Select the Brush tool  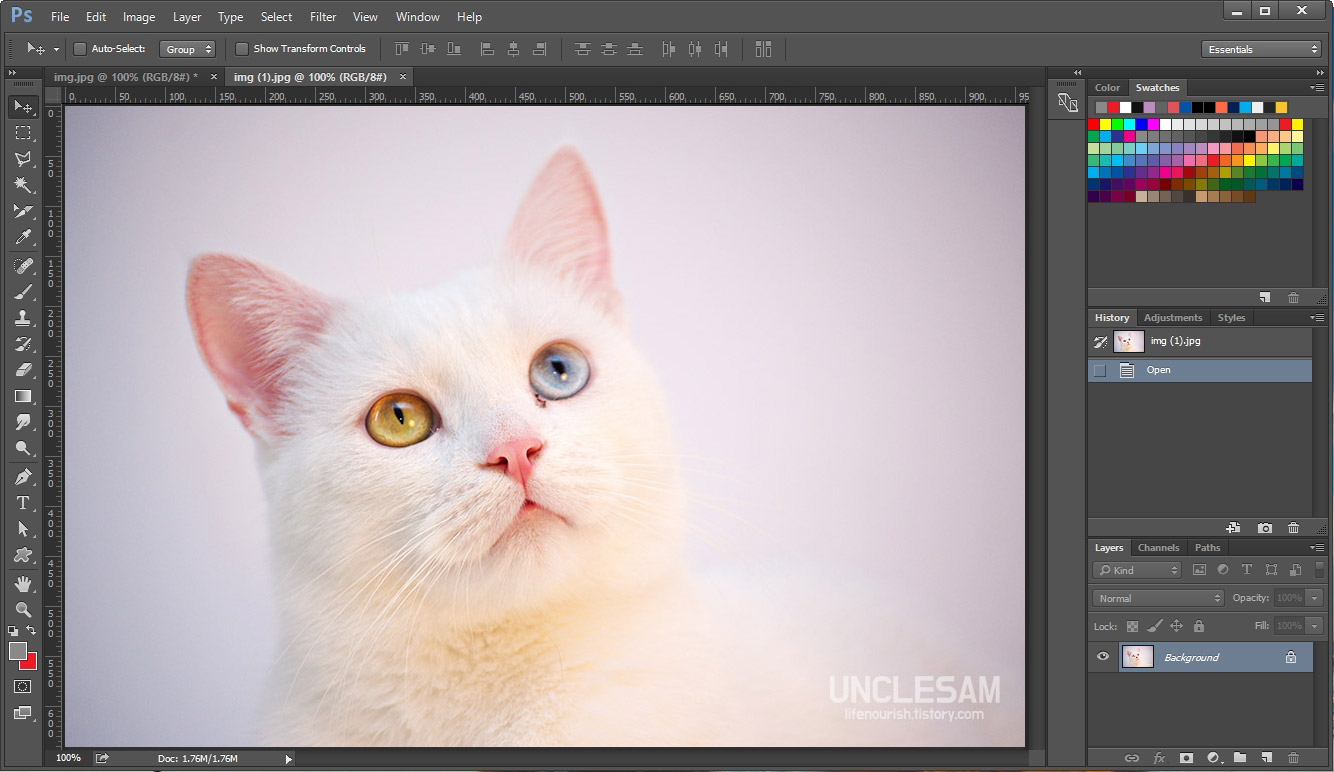(22, 292)
